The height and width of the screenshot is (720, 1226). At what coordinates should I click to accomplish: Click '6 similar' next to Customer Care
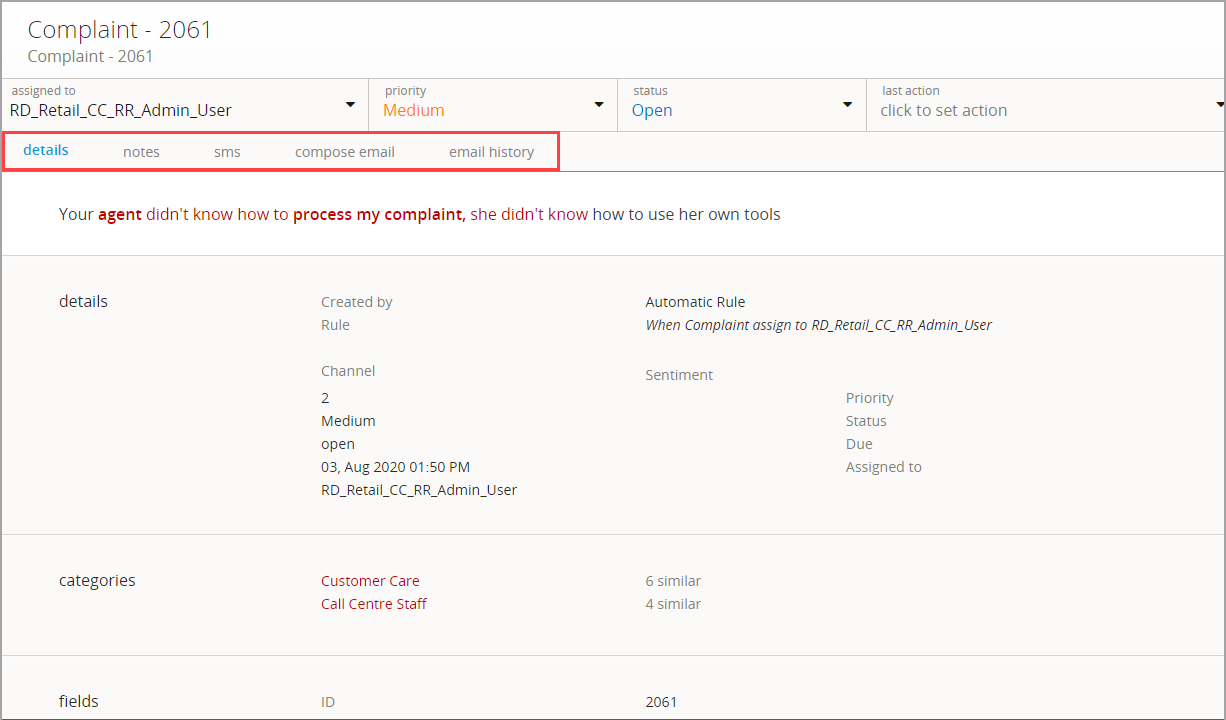coord(673,581)
